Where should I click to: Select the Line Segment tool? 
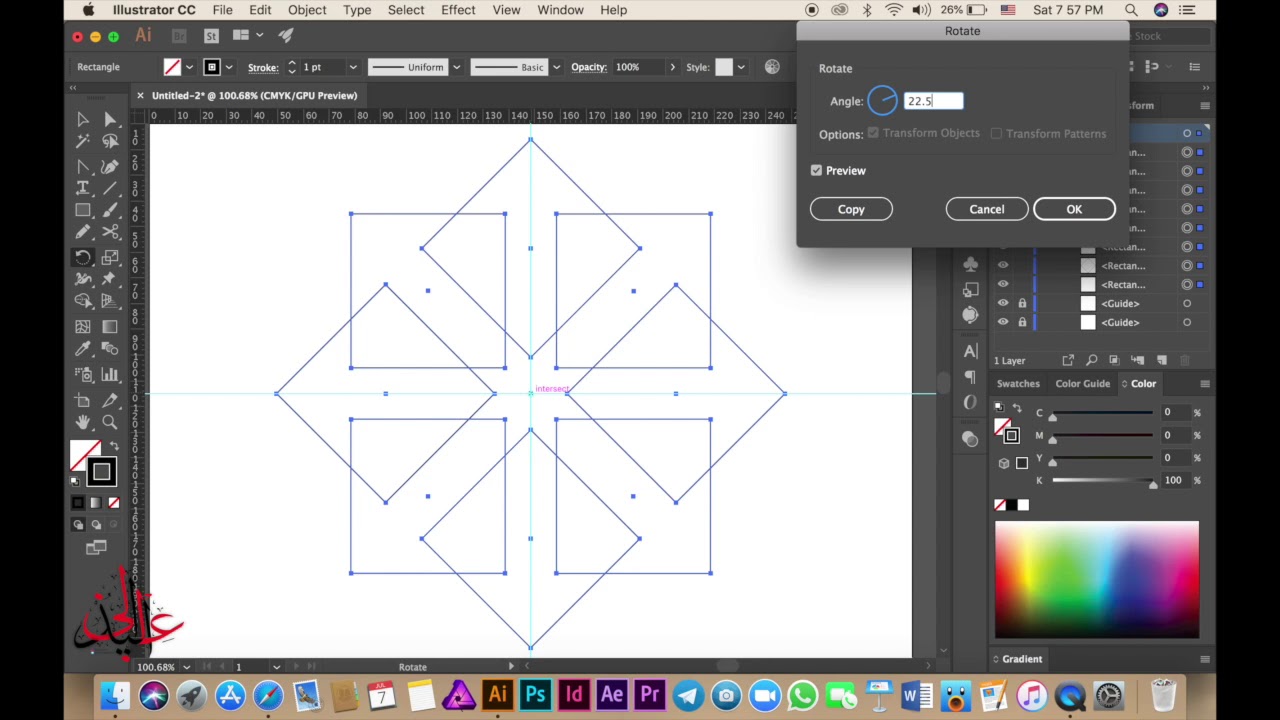point(110,188)
